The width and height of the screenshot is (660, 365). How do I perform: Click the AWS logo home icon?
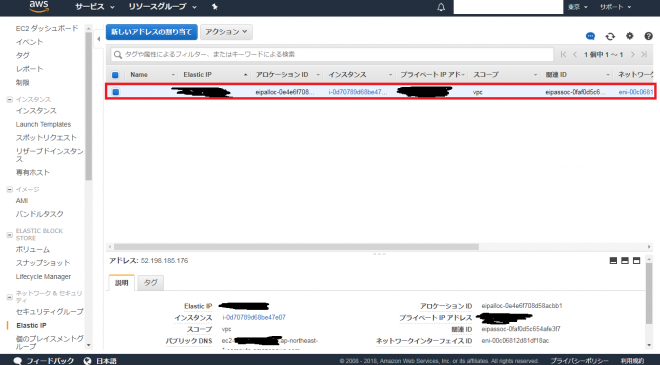point(39,6)
